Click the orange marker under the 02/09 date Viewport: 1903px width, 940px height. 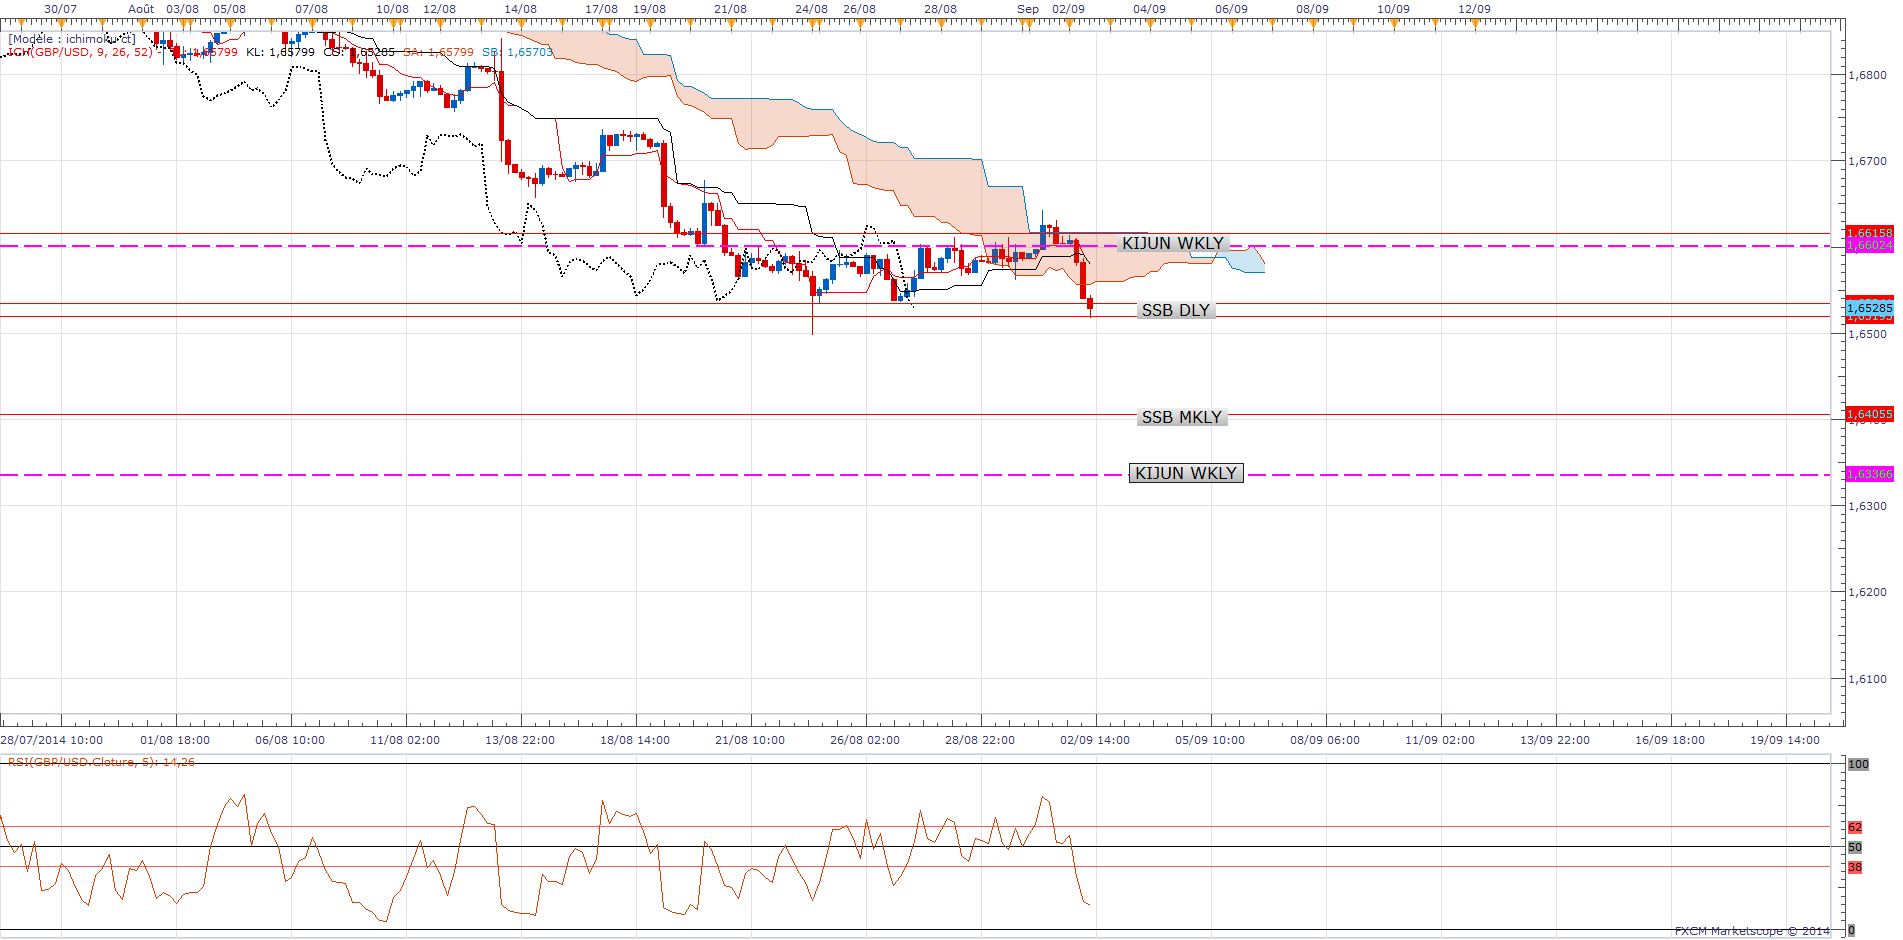pyautogui.click(x=1068, y=23)
